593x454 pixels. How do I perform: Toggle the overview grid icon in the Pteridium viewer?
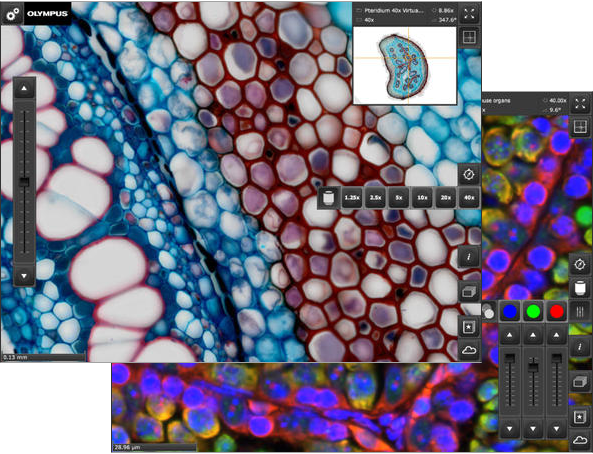[x=469, y=37]
